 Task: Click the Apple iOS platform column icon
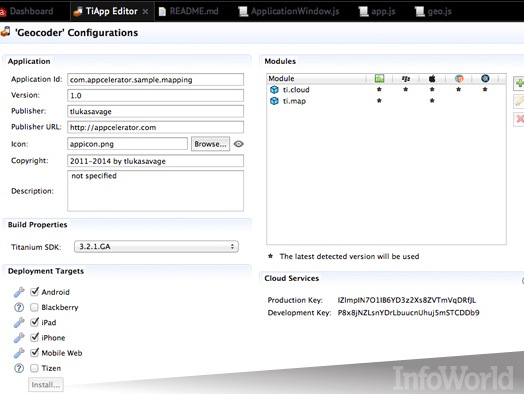(432, 79)
